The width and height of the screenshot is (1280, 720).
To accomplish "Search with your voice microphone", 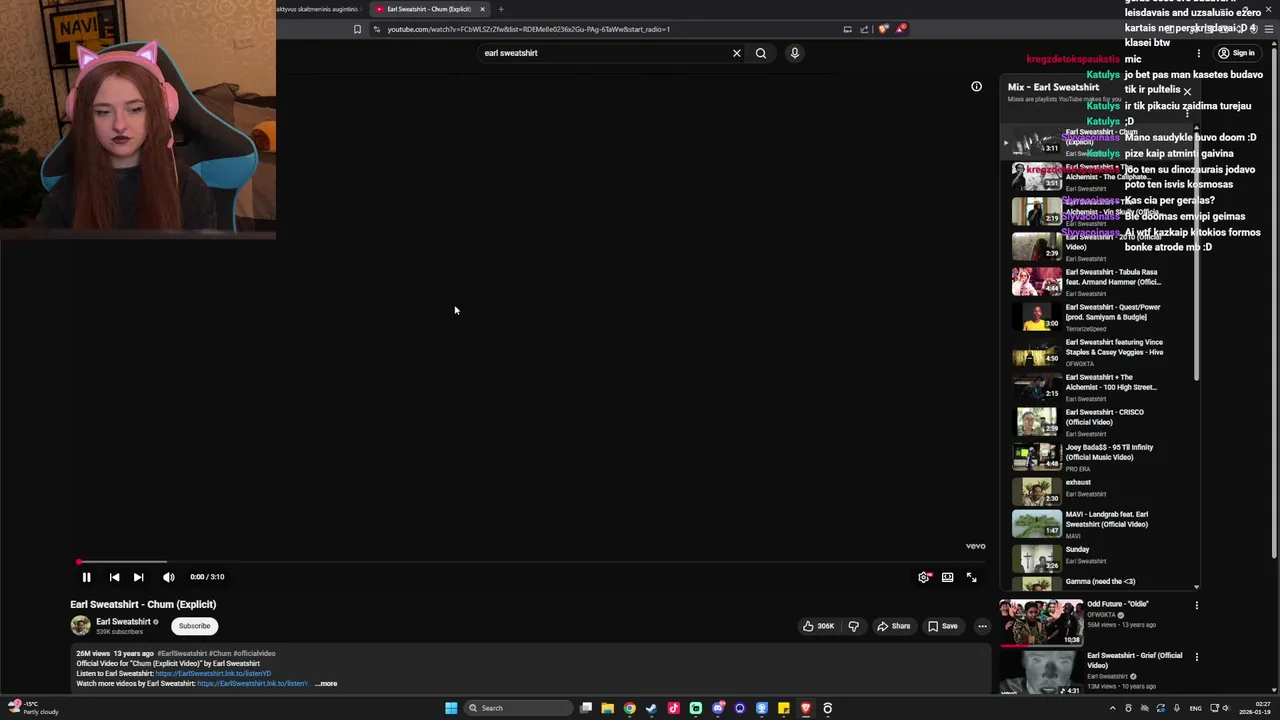I will [795, 53].
